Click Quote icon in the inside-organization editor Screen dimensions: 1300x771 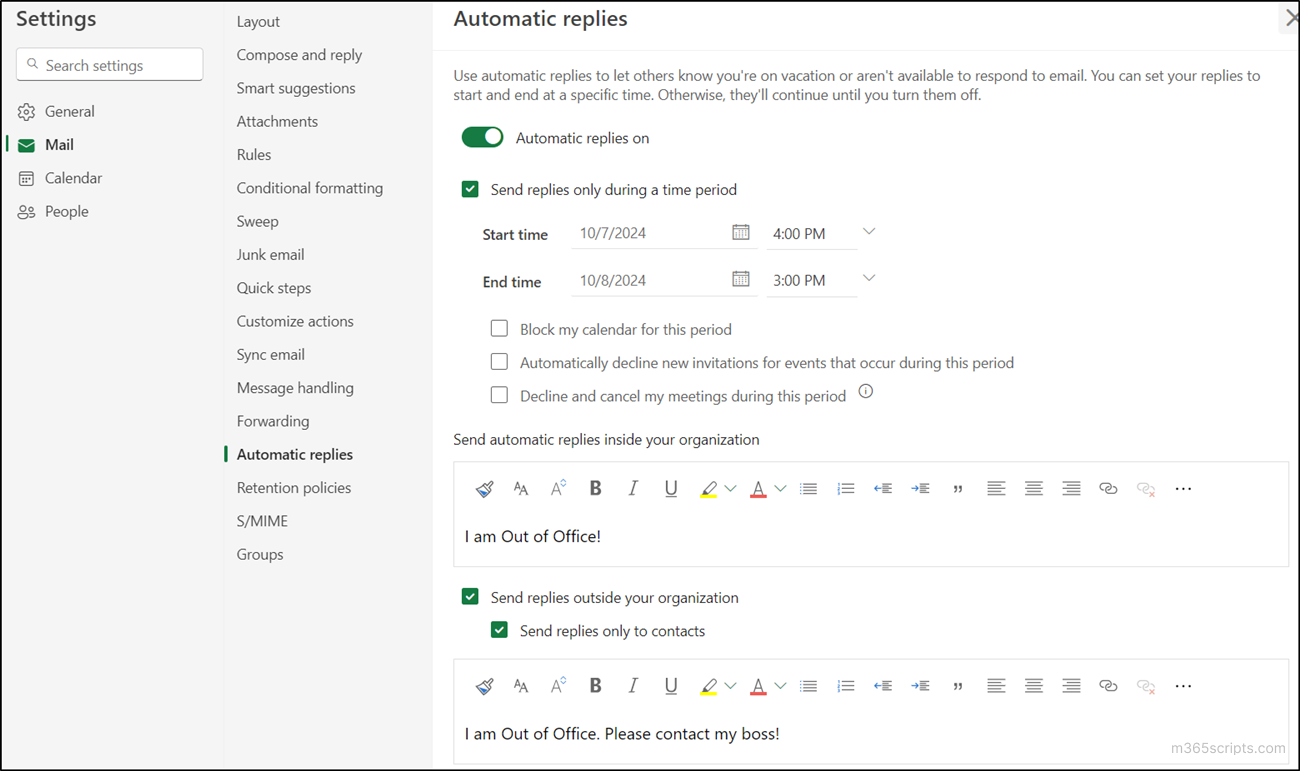pos(958,488)
